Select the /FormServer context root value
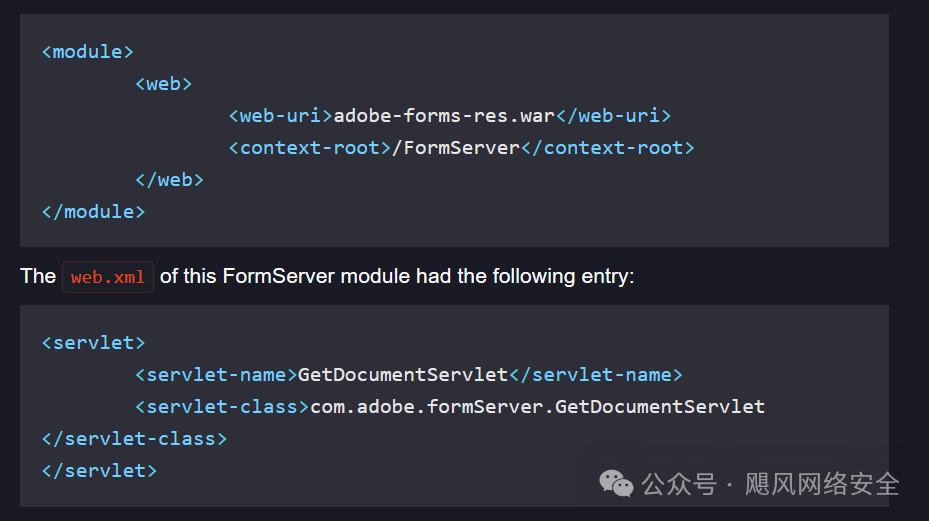The height and width of the screenshot is (521, 929). [456, 148]
